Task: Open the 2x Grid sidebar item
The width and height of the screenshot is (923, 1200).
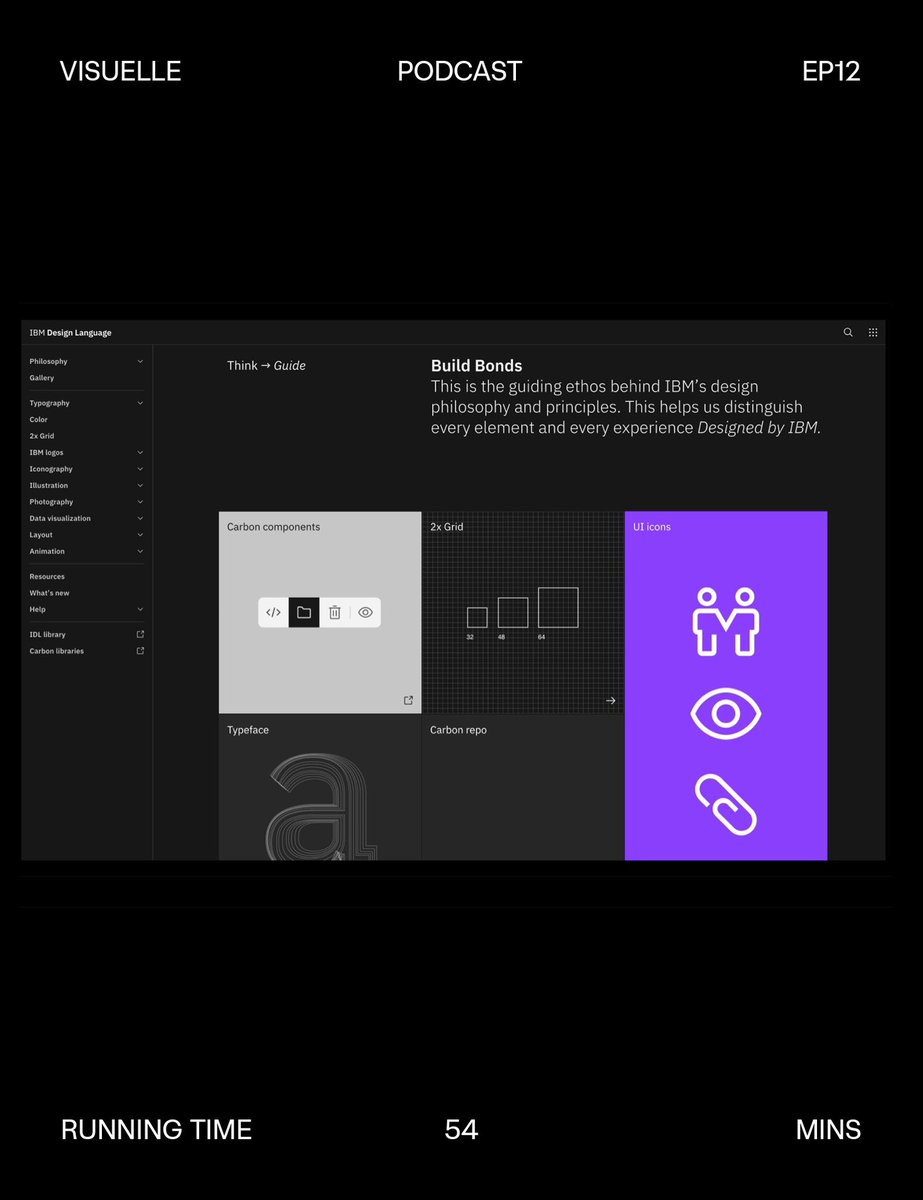Action: click(42, 436)
